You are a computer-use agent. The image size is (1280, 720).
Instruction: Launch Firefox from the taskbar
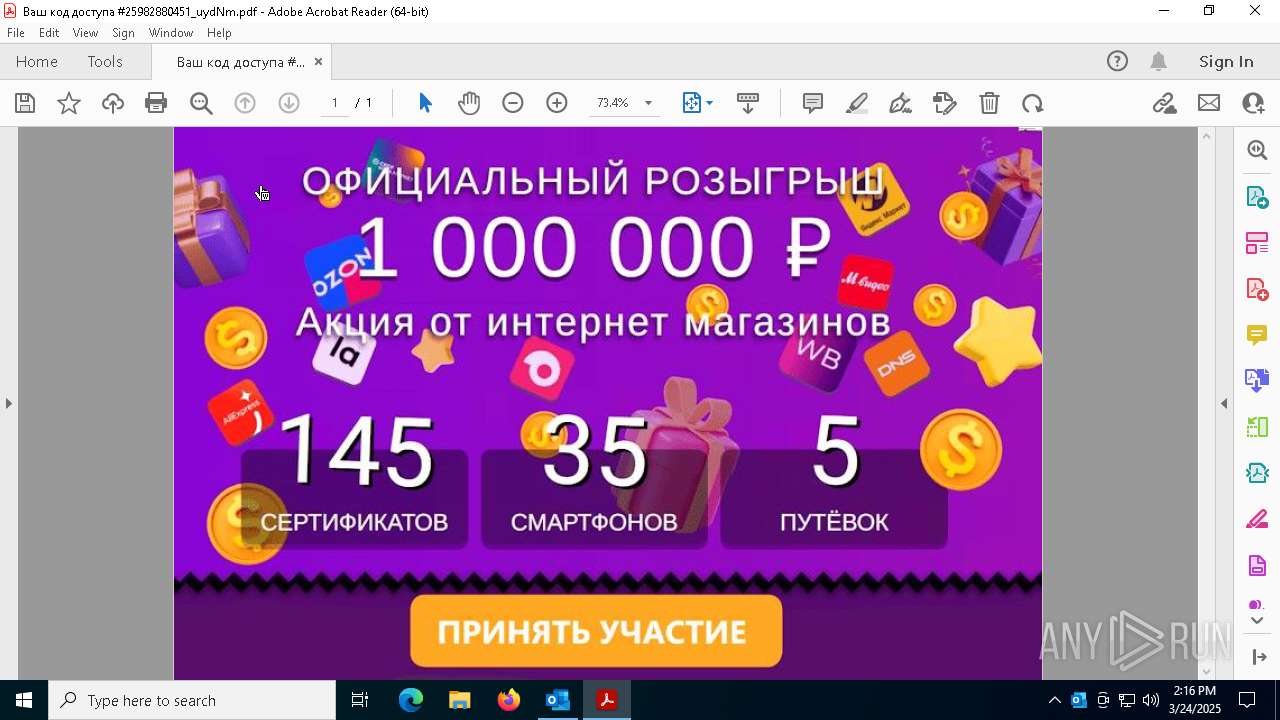pyautogui.click(x=508, y=700)
